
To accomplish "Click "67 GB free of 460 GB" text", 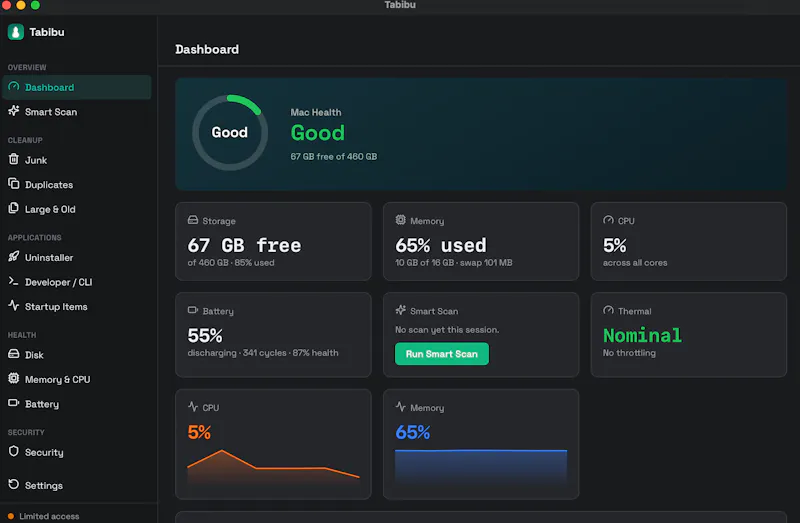I will point(334,157).
